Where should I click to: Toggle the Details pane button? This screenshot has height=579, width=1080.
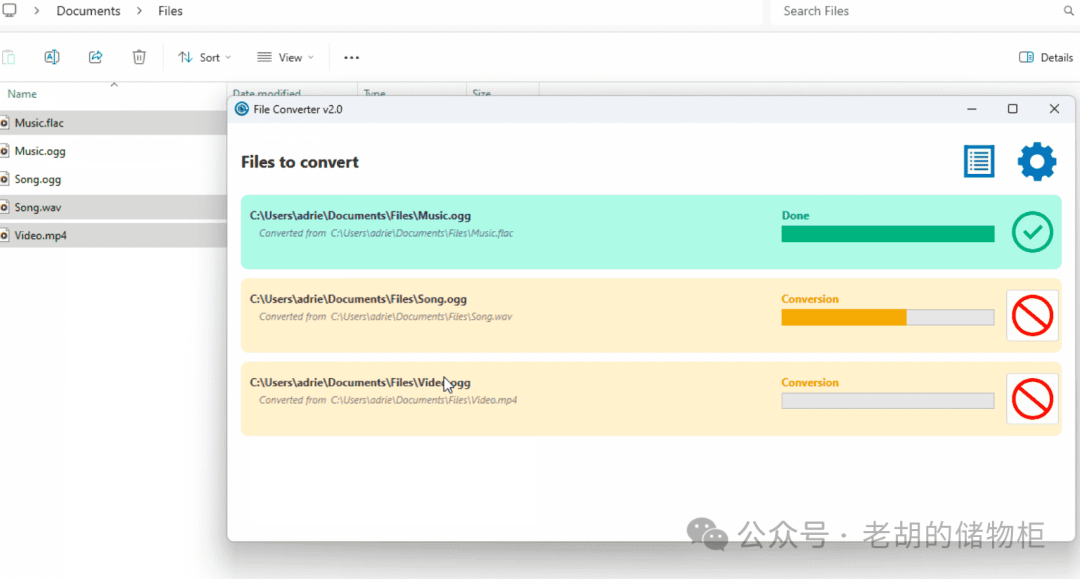(1046, 57)
